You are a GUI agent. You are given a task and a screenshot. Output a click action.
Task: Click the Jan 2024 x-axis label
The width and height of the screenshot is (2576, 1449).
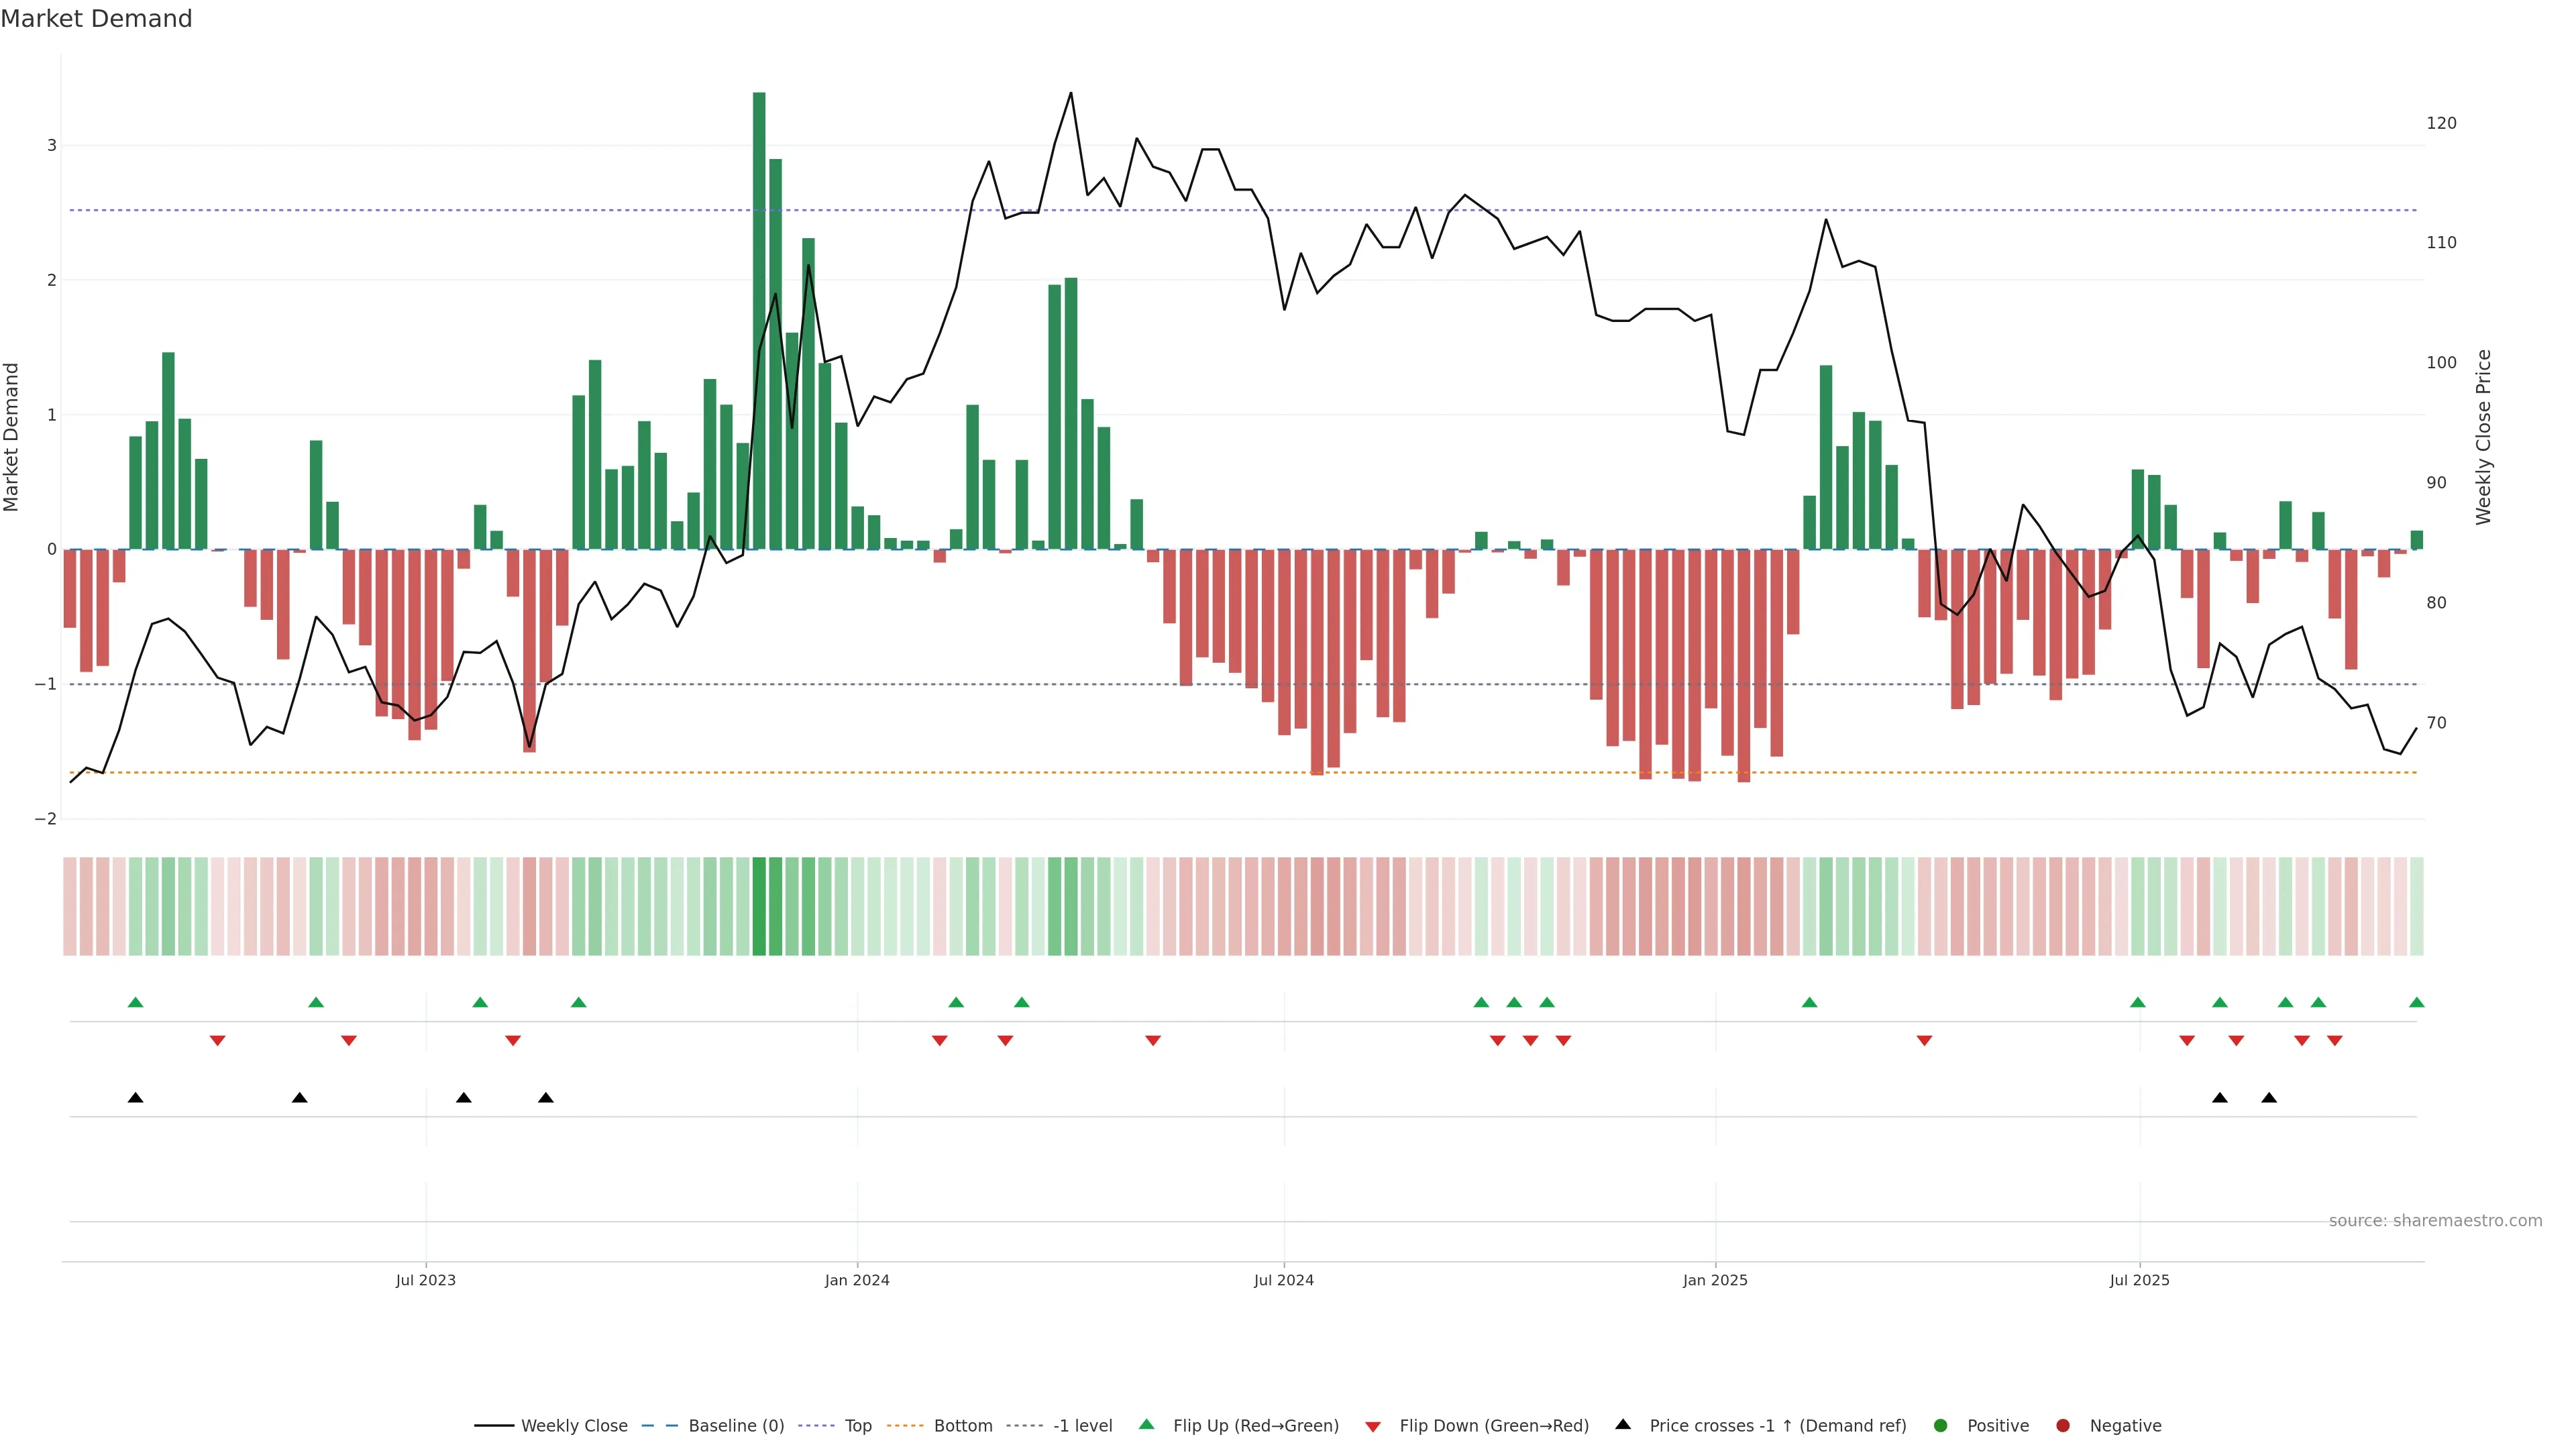pos(857,1280)
